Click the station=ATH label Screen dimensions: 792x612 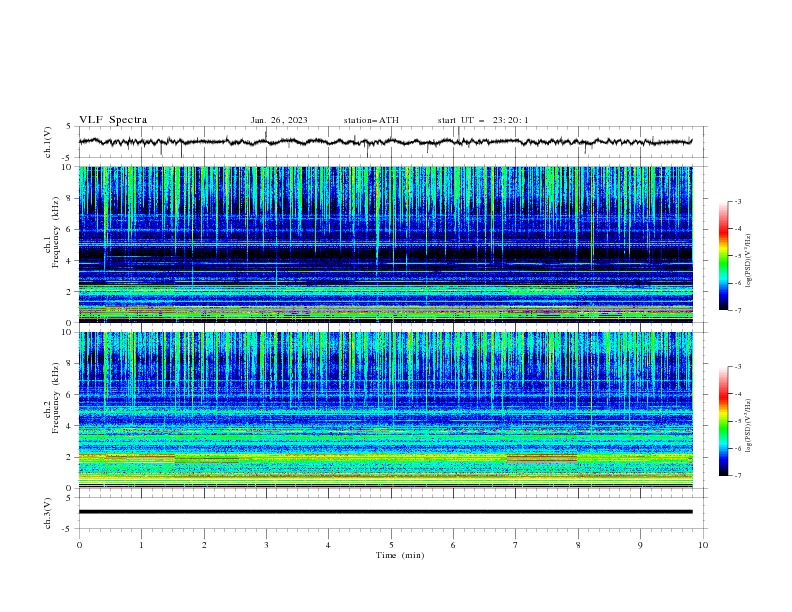tap(371, 120)
